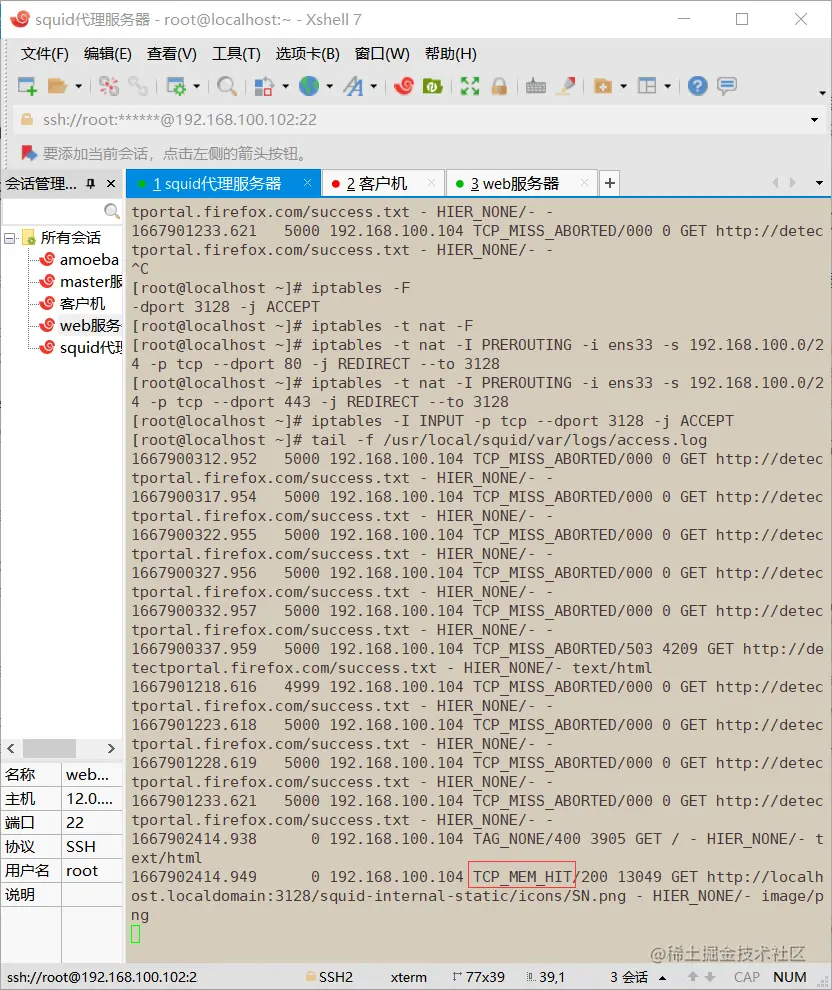Expand the 3 会话 status bar arrow
This screenshot has height=990, width=832.
[663, 977]
